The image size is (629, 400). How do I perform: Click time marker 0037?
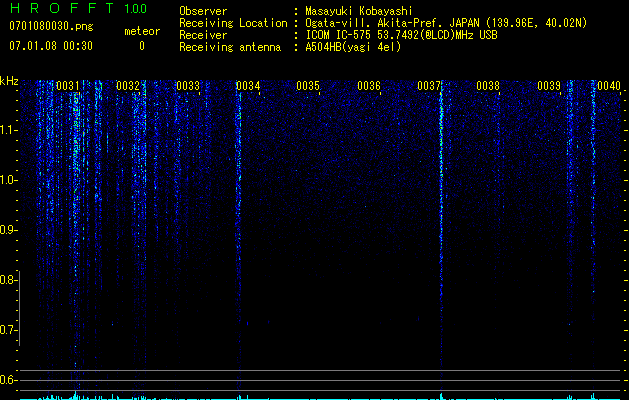click(x=429, y=86)
